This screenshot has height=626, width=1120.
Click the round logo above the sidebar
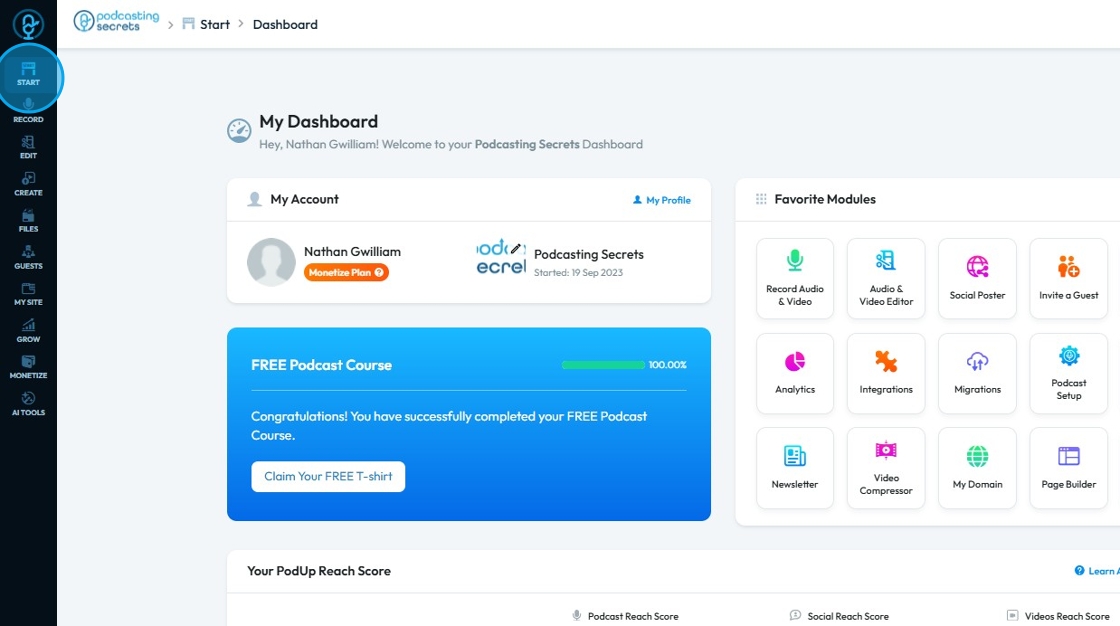click(x=28, y=24)
